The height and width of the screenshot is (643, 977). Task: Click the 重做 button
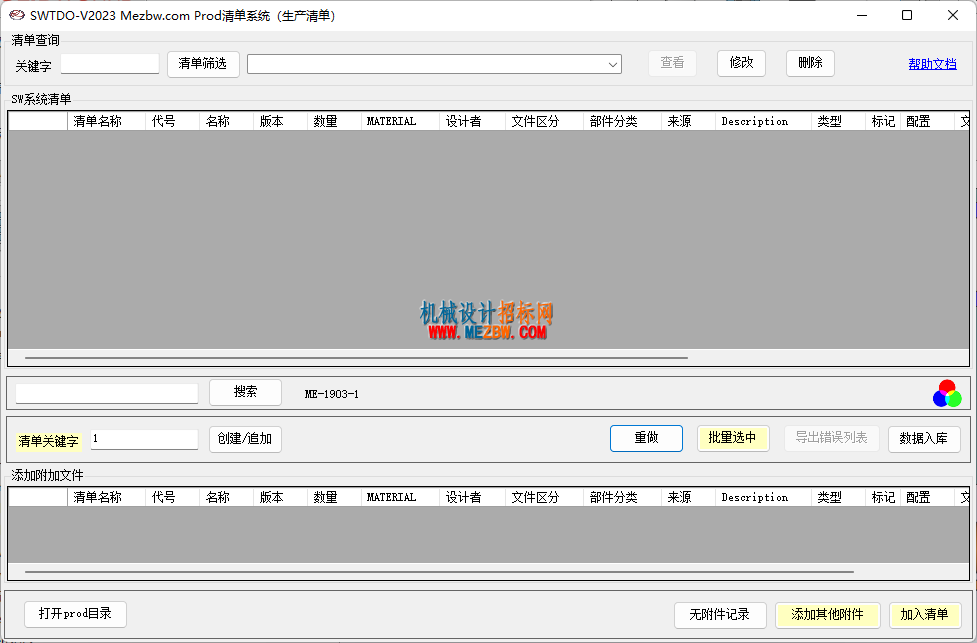646,439
